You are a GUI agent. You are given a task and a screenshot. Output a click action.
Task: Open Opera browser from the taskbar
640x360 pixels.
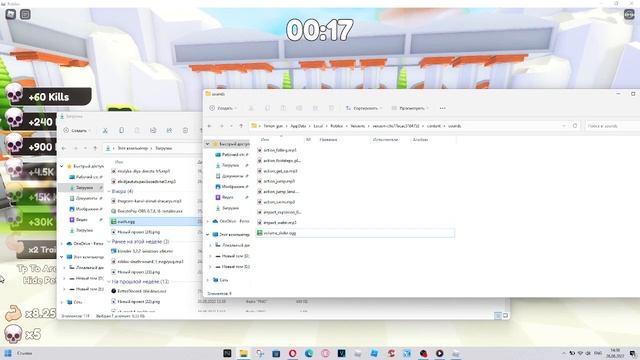293,353
